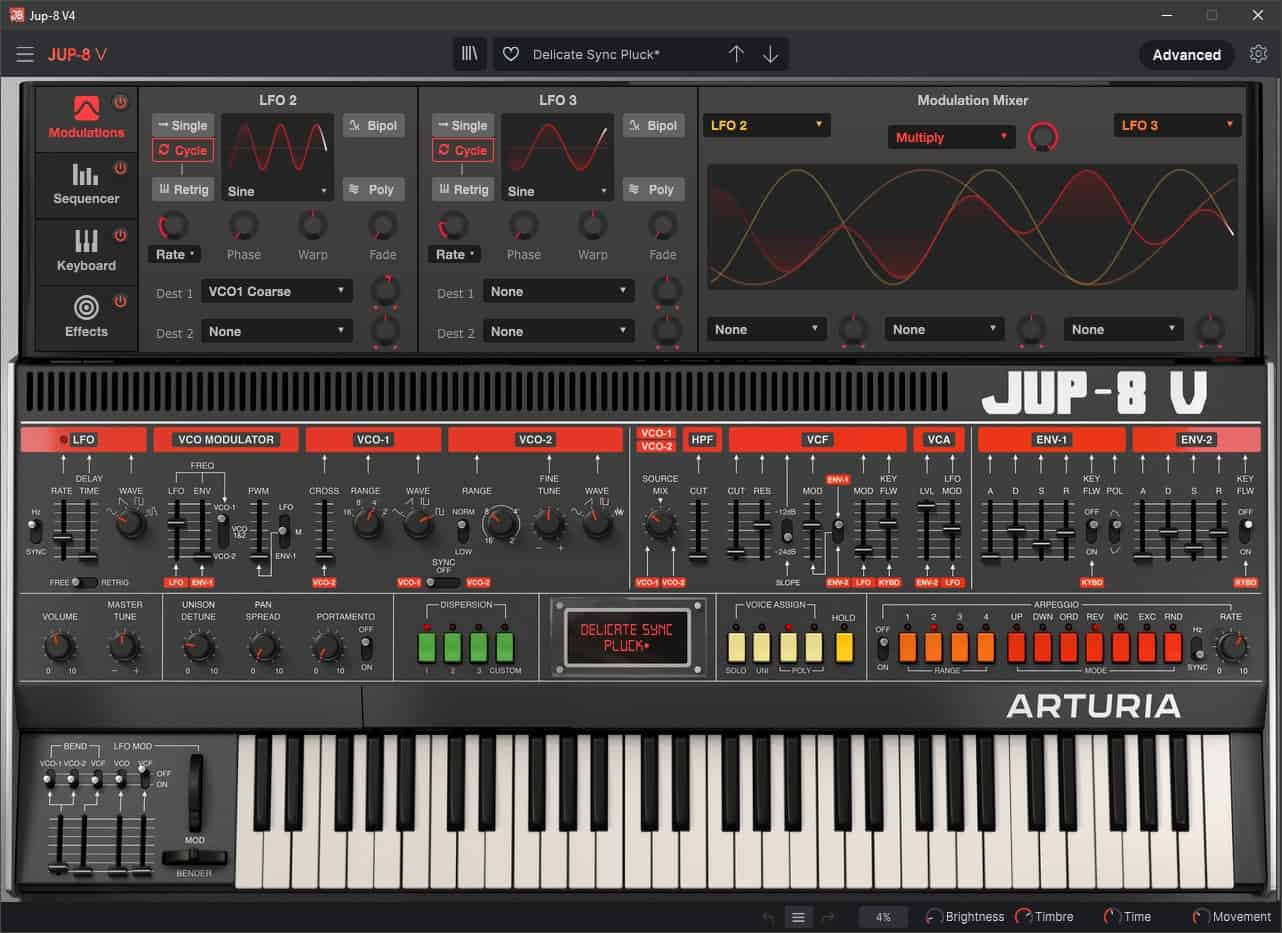Open the settings gear
The height and width of the screenshot is (933, 1282).
1257,54
